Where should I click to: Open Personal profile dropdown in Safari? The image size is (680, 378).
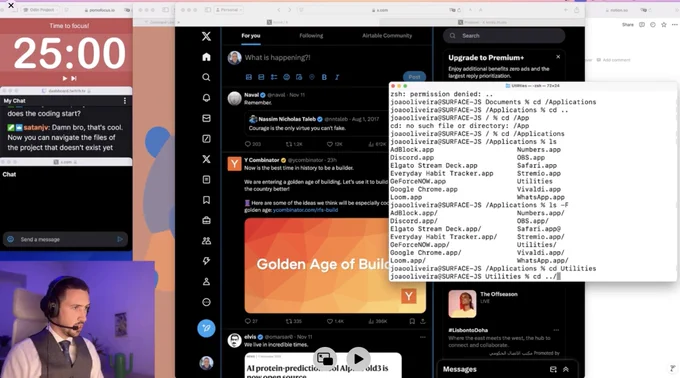point(229,10)
